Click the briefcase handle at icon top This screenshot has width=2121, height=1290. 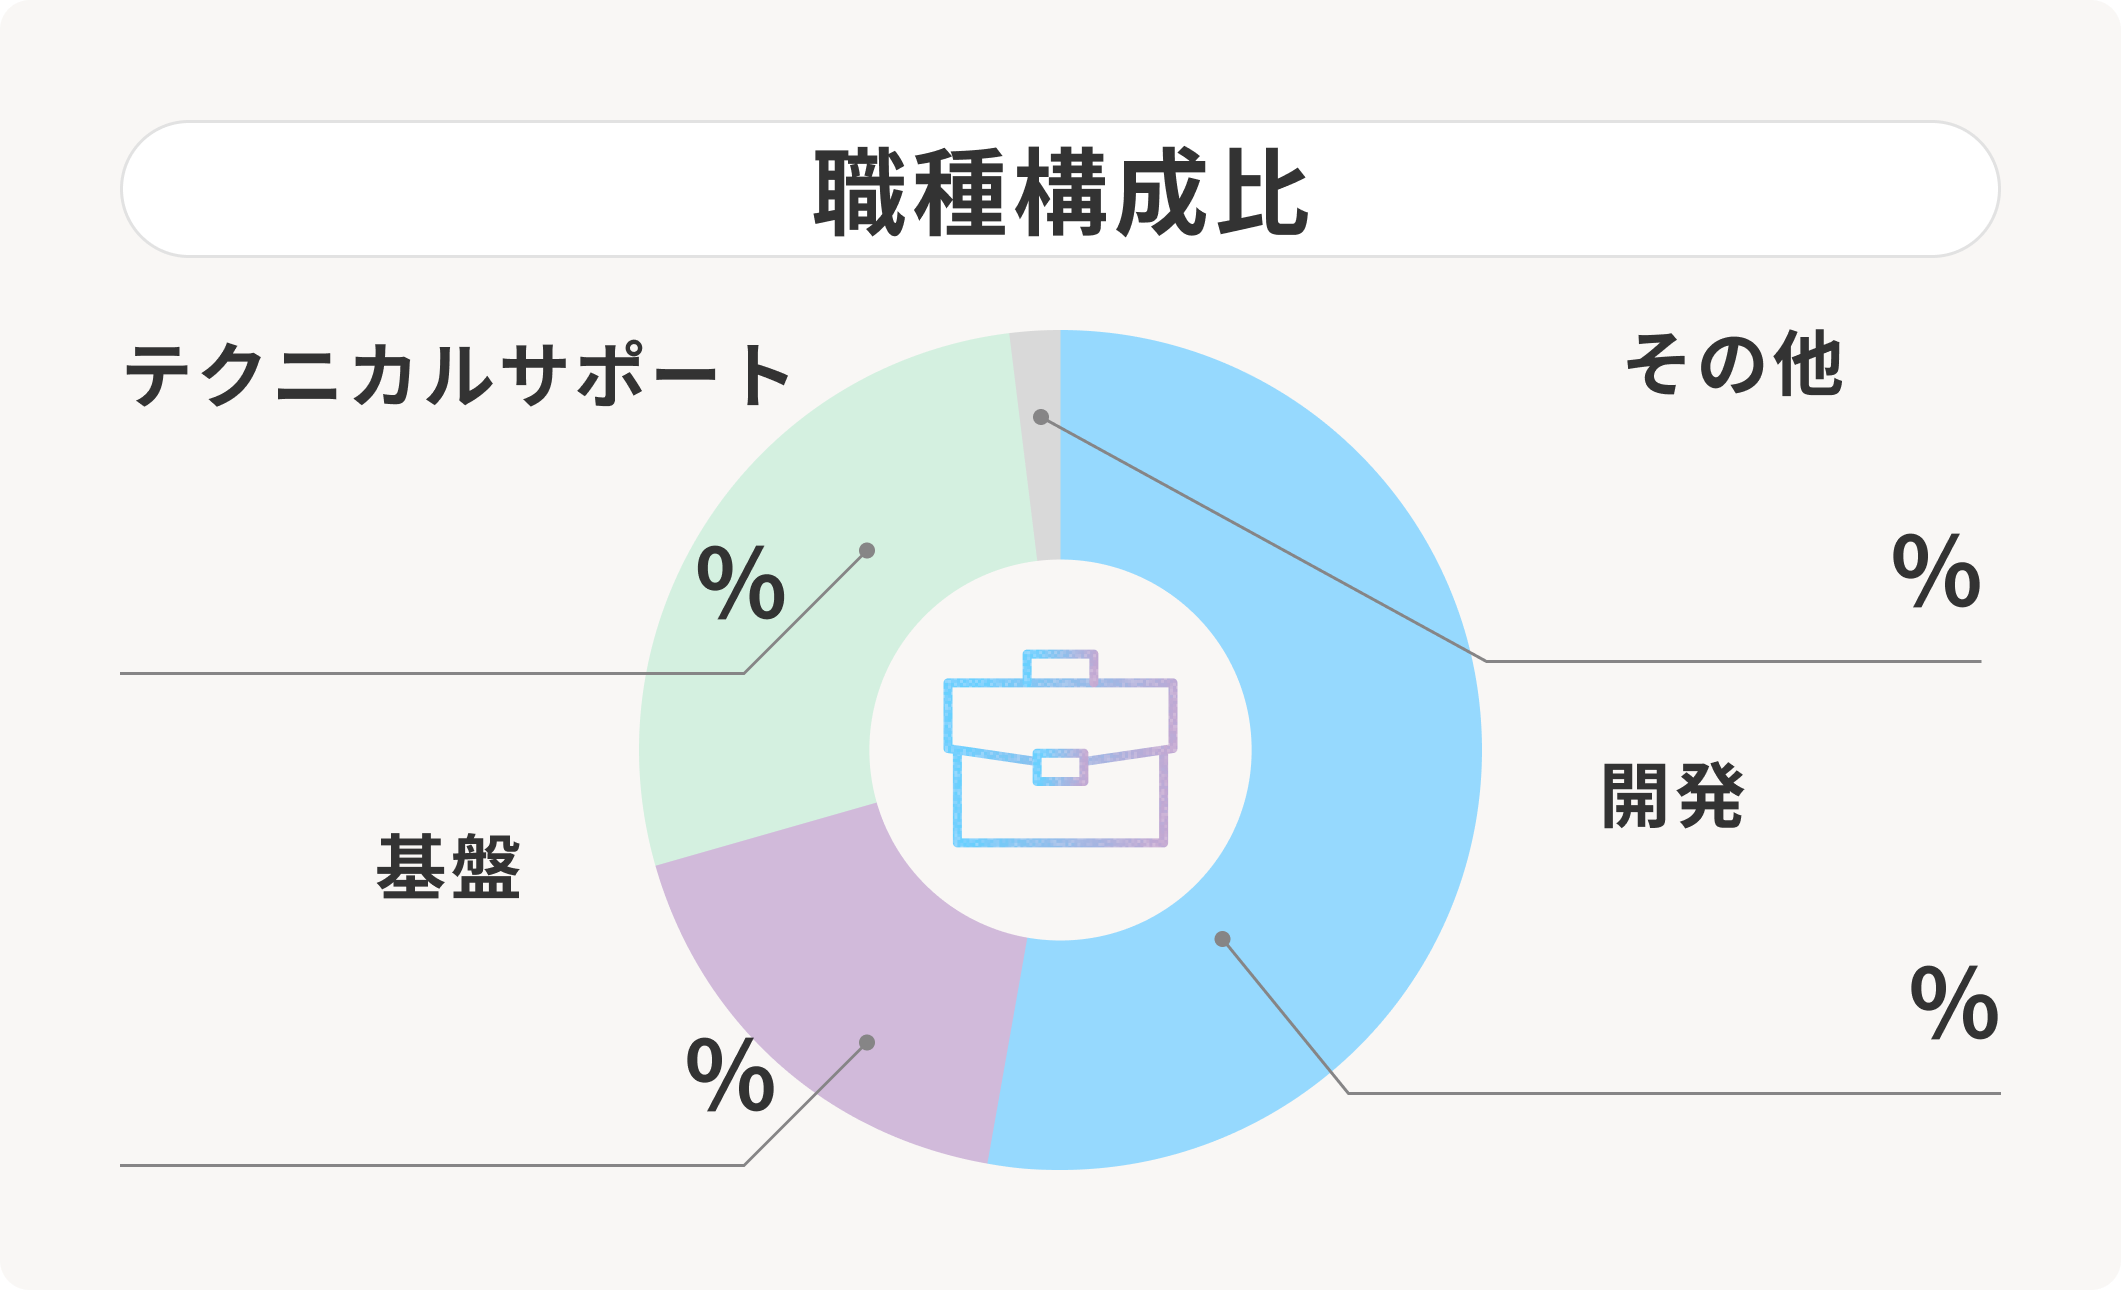(1060, 667)
